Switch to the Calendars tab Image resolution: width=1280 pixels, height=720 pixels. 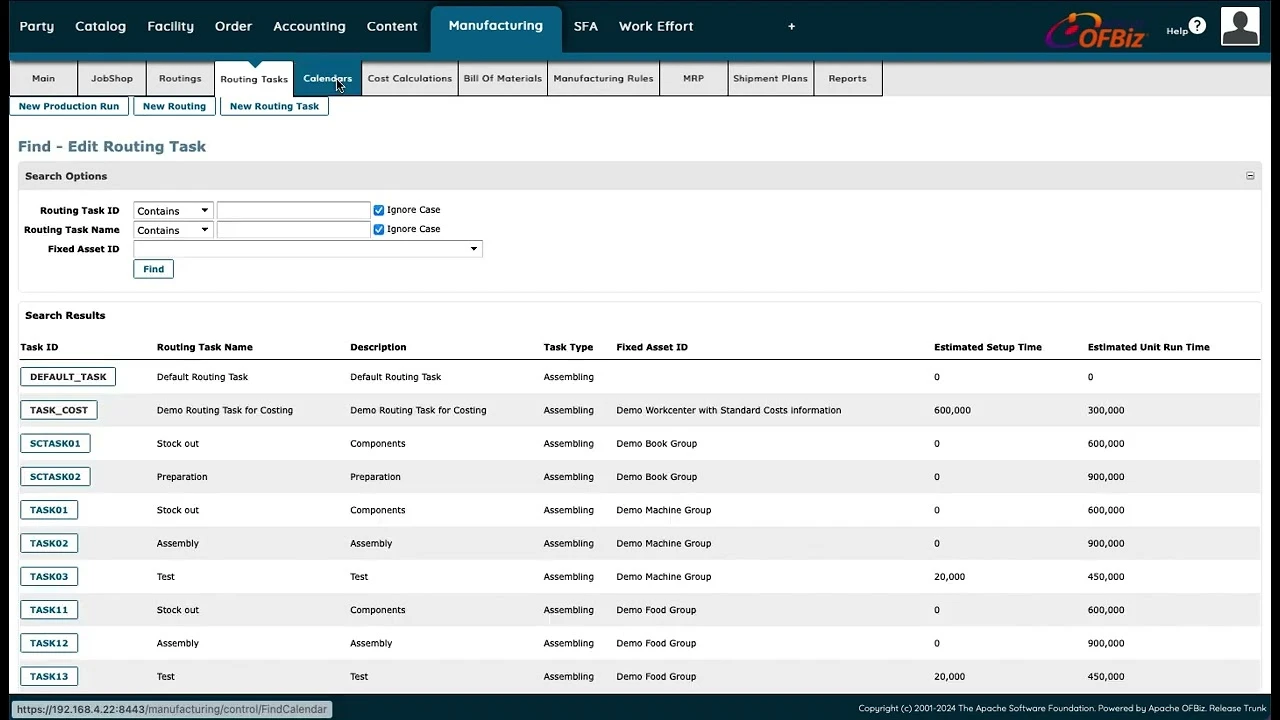click(328, 78)
